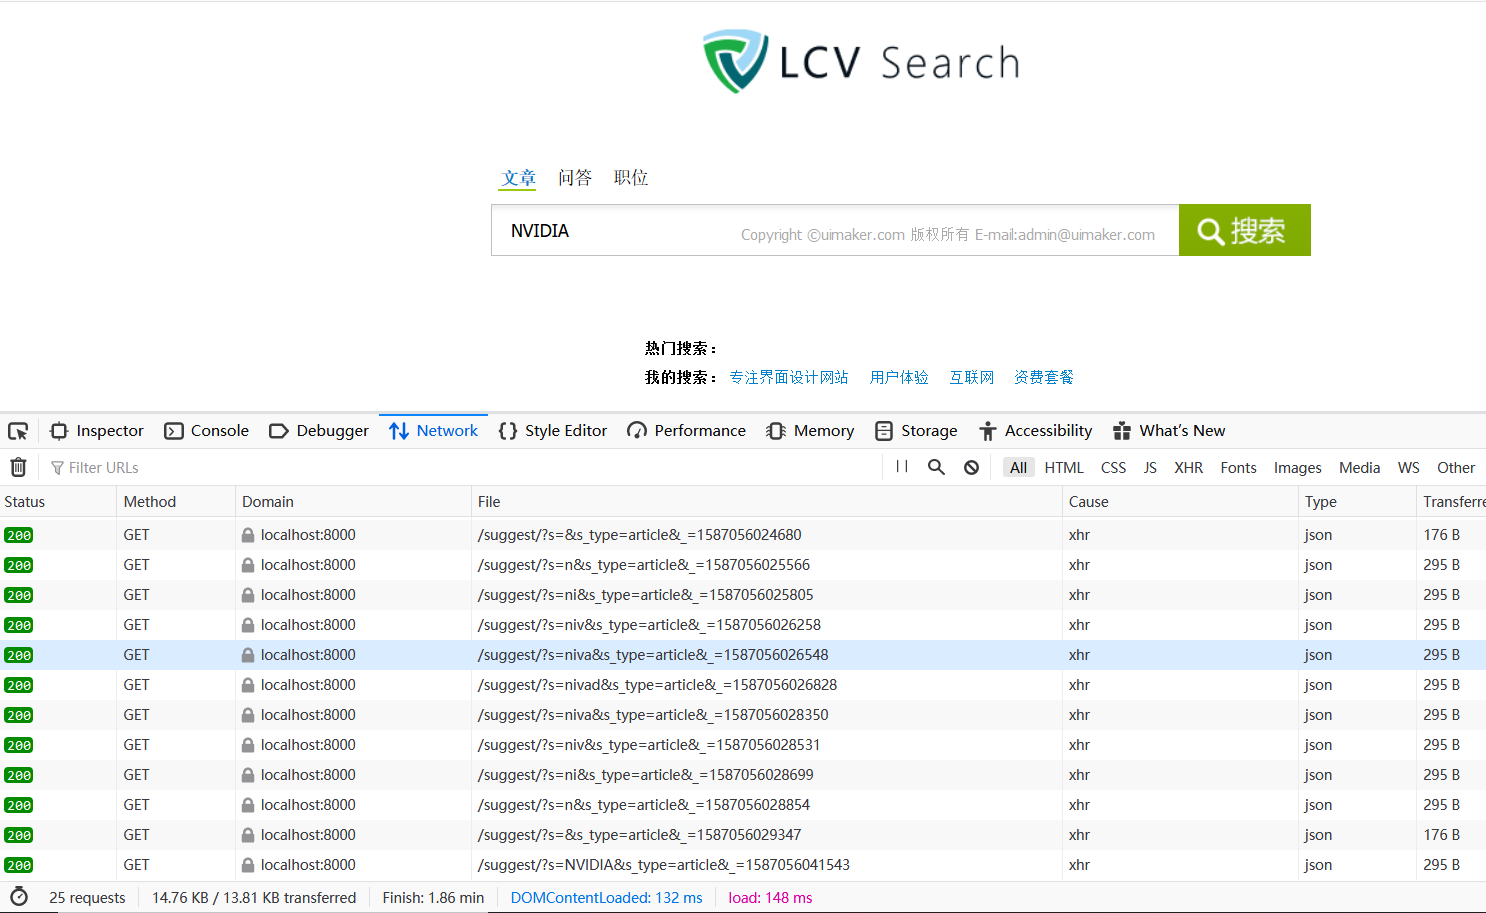Click the element picker icon in devtools
The width and height of the screenshot is (1486, 913).
tap(18, 431)
